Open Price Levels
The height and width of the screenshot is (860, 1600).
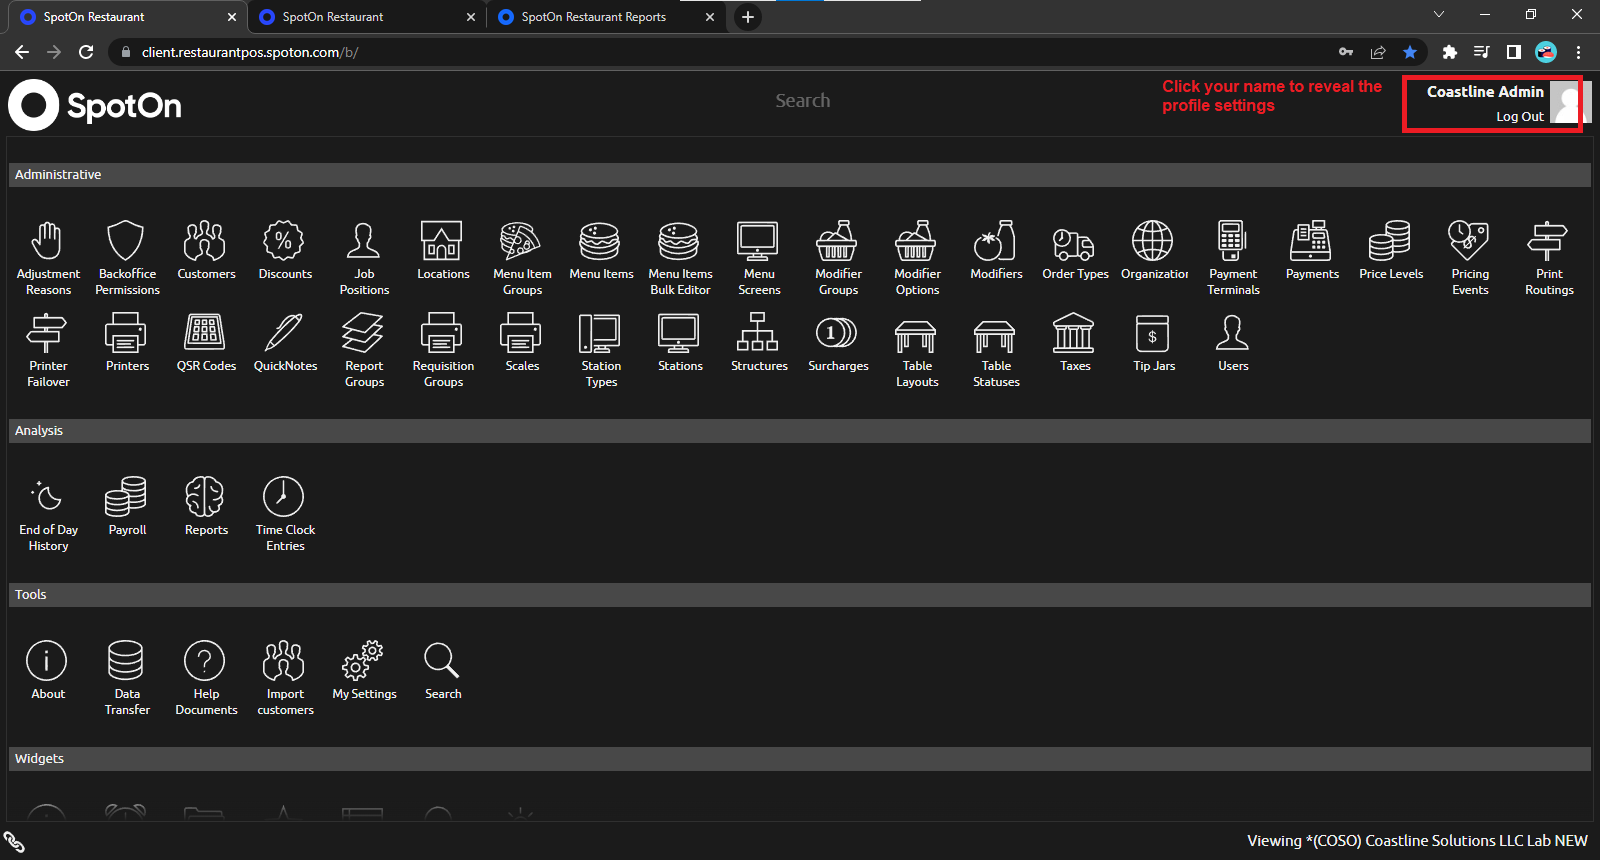pos(1391,250)
